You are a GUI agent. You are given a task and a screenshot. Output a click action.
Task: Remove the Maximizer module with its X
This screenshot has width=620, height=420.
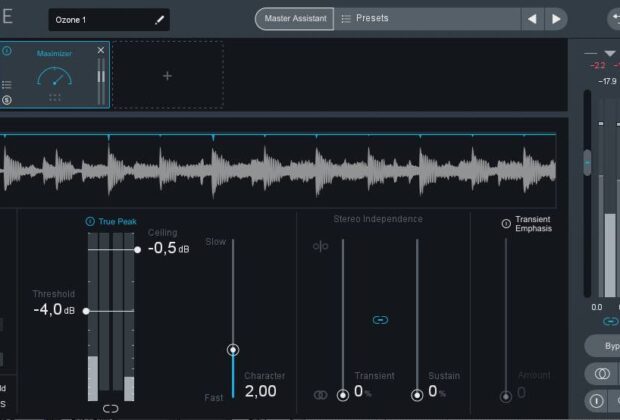(x=100, y=50)
